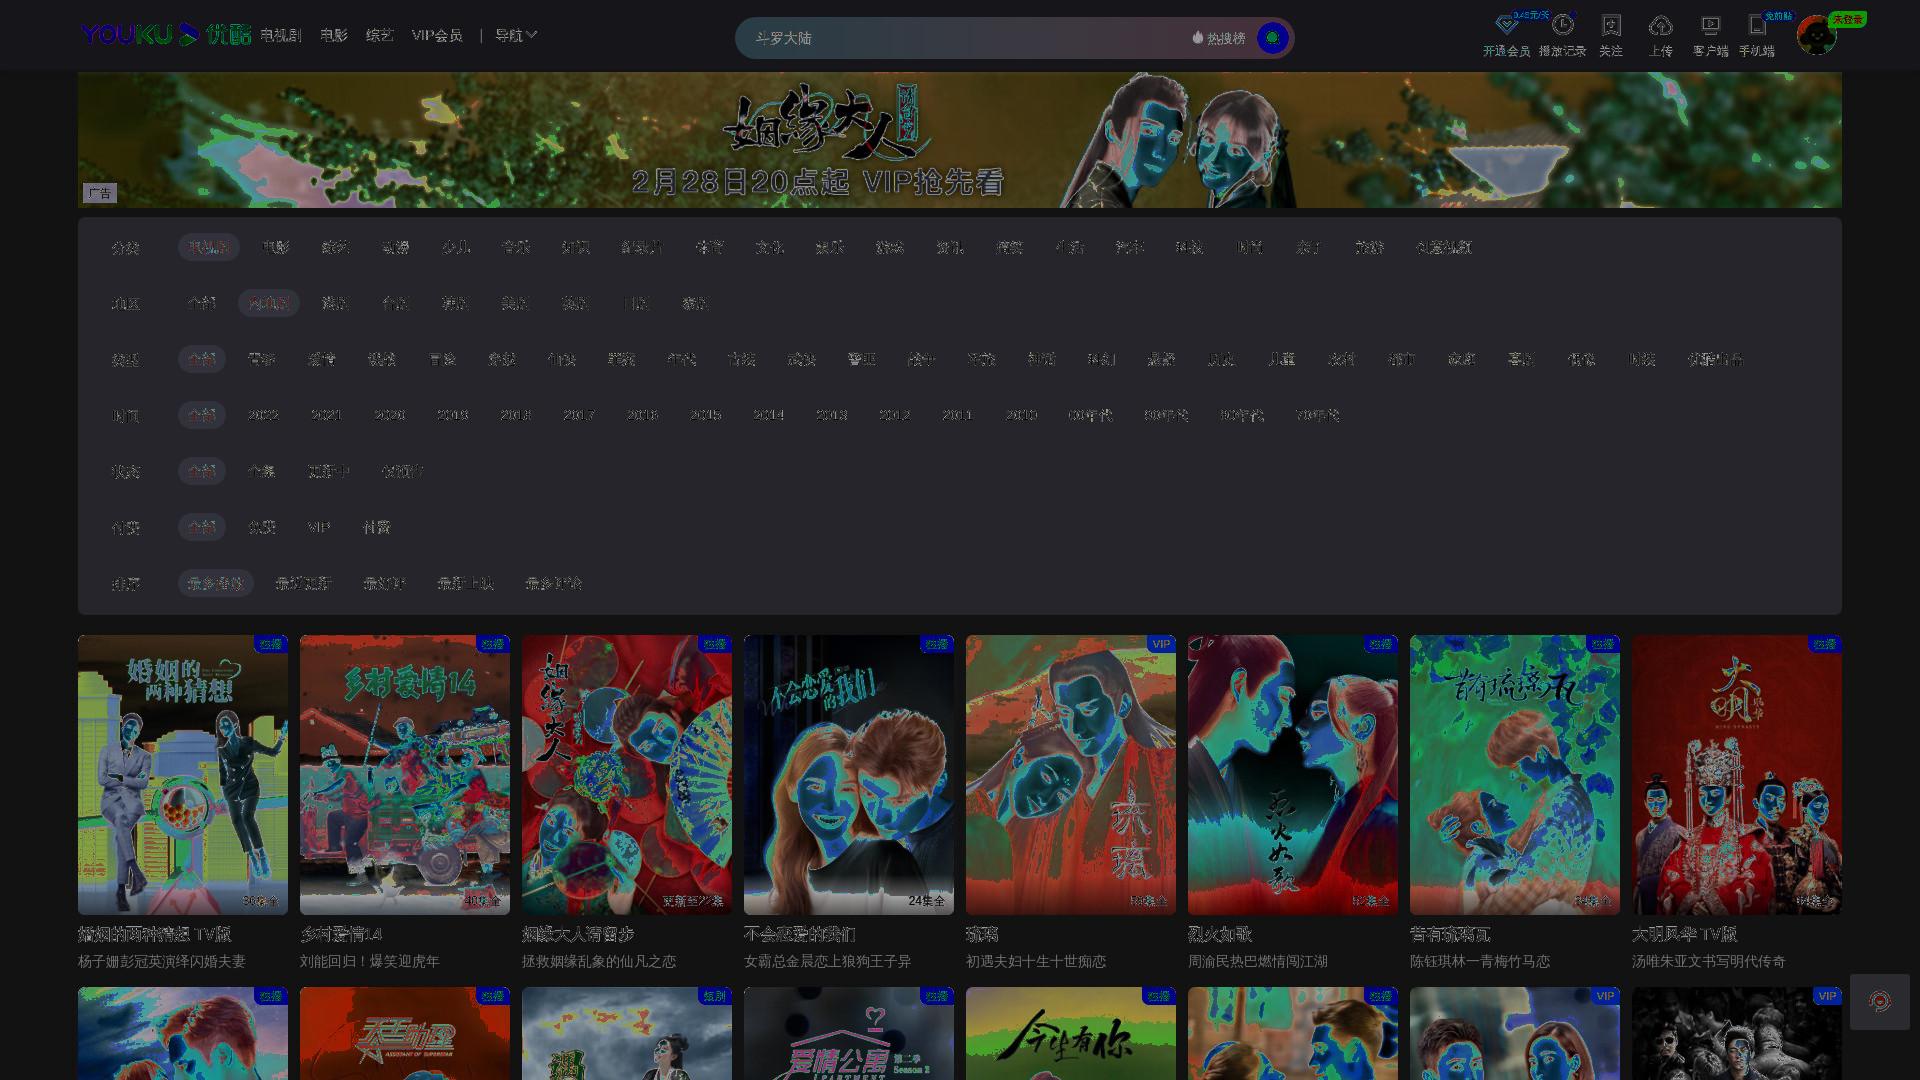
Task: Filter by year 2010
Action: [x=1021, y=415]
